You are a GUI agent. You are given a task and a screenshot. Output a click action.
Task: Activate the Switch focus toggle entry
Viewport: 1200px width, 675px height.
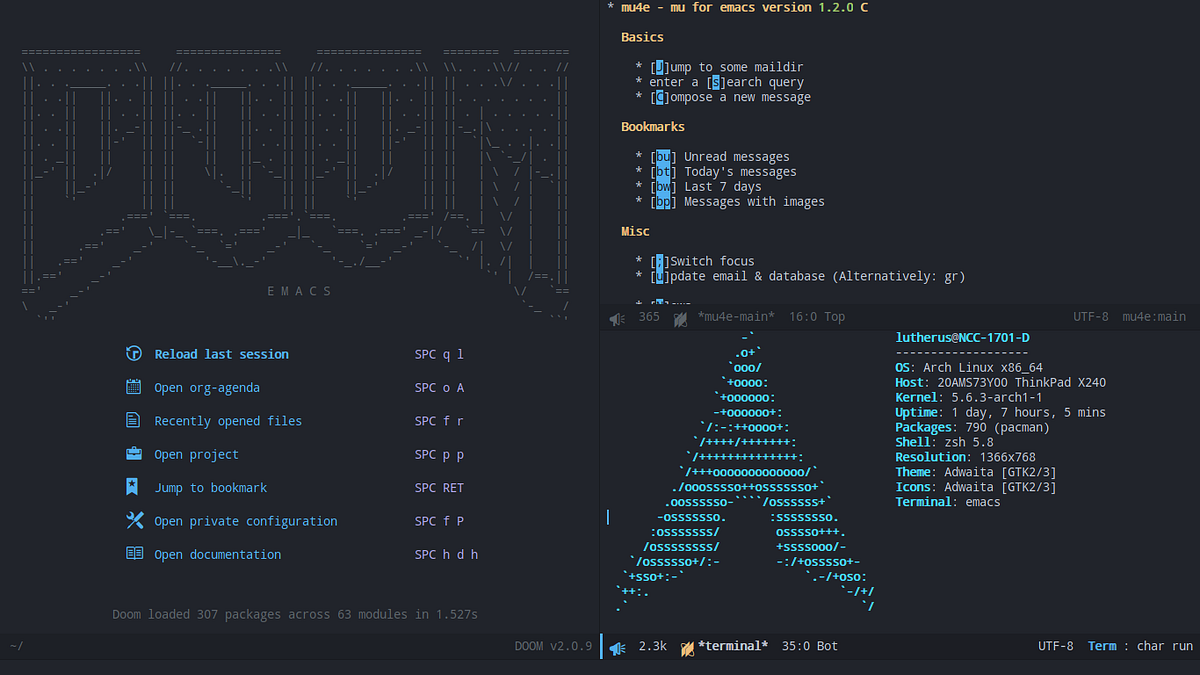pos(710,260)
